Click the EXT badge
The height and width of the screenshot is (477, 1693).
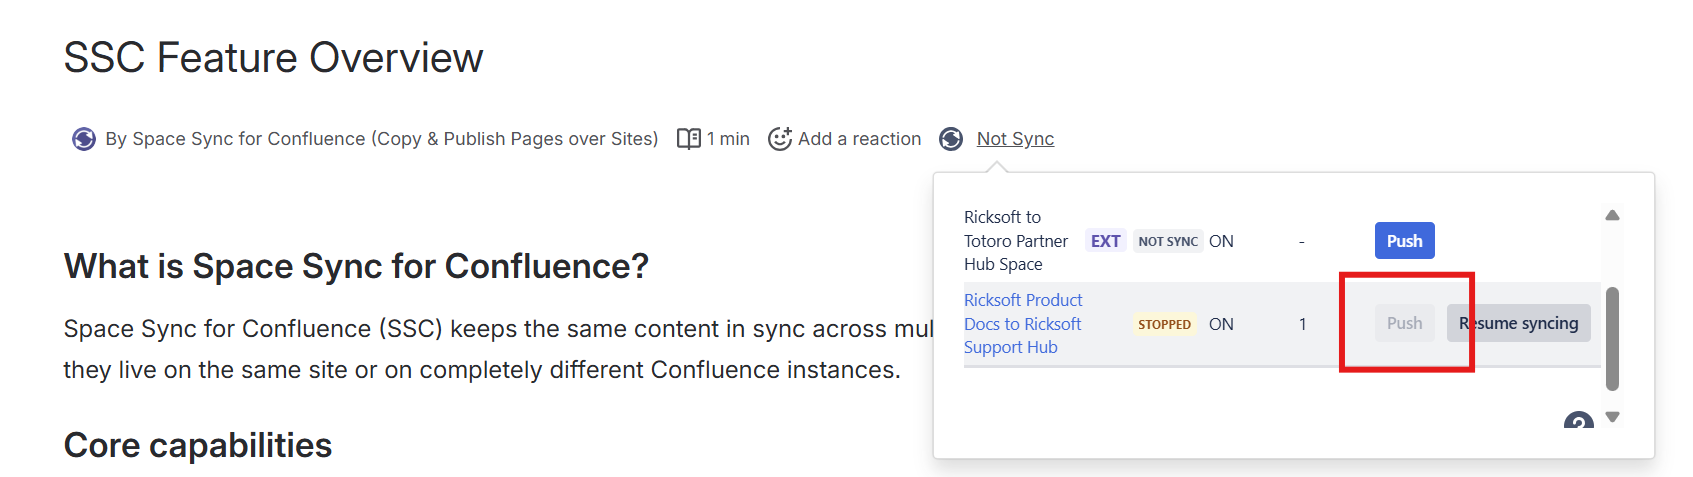point(1105,241)
